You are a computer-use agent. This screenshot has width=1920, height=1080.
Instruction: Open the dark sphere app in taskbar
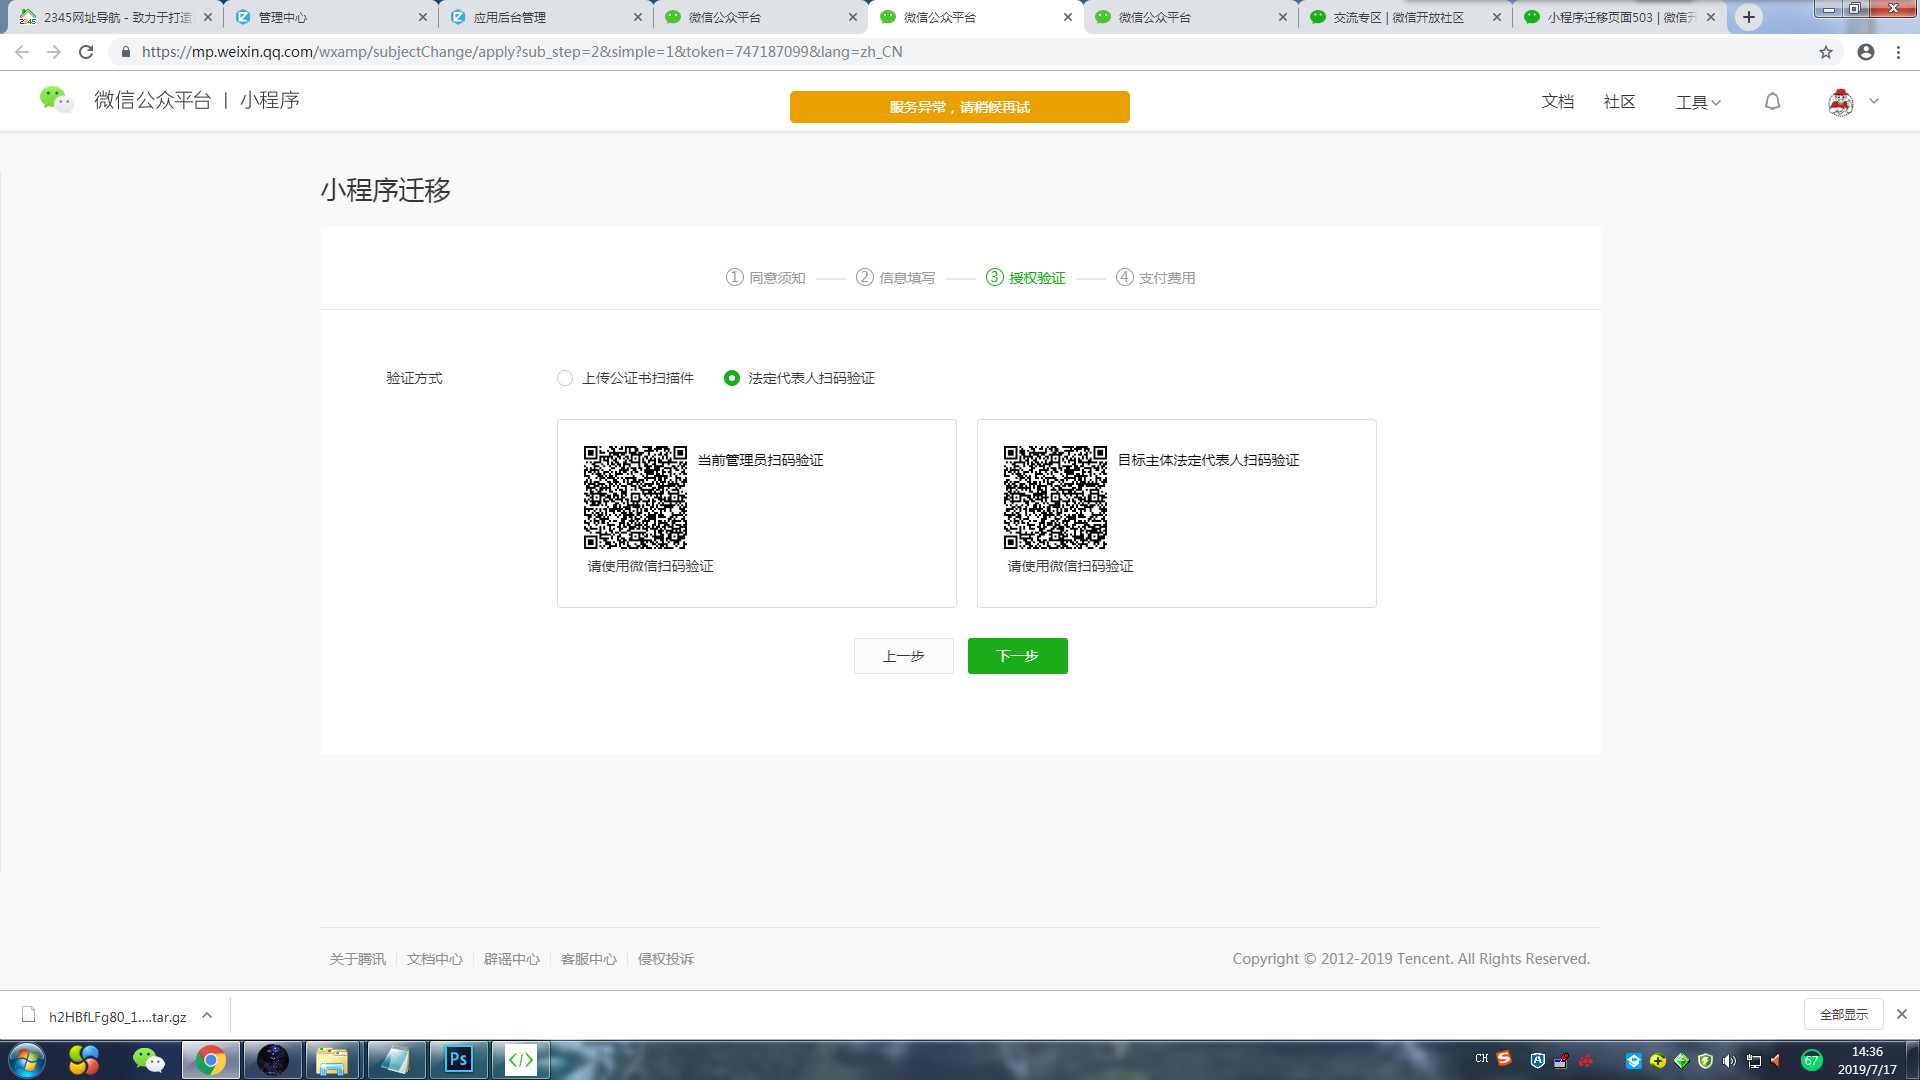(272, 1060)
